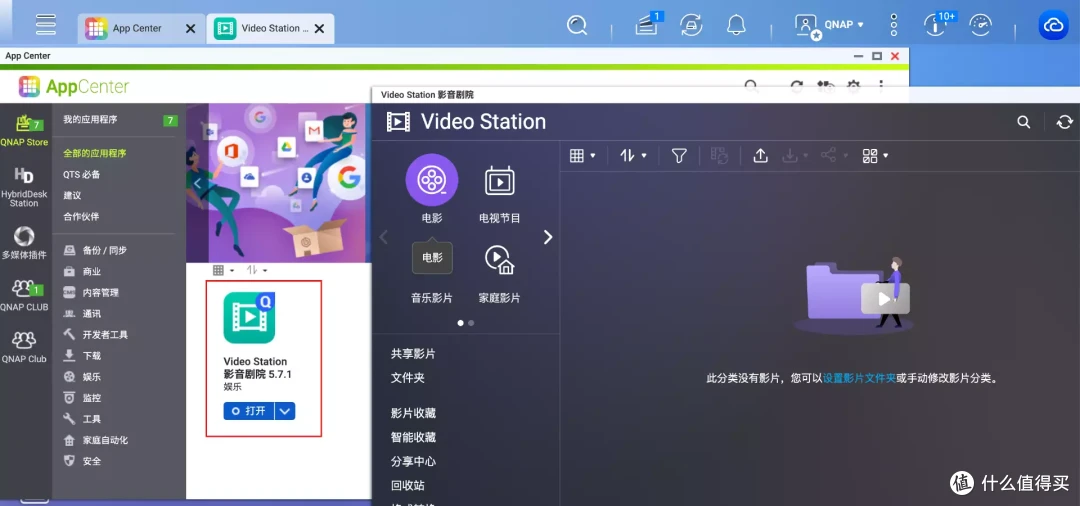Select 电影 movies category icon
This screenshot has height=506, width=1080.
point(432,180)
